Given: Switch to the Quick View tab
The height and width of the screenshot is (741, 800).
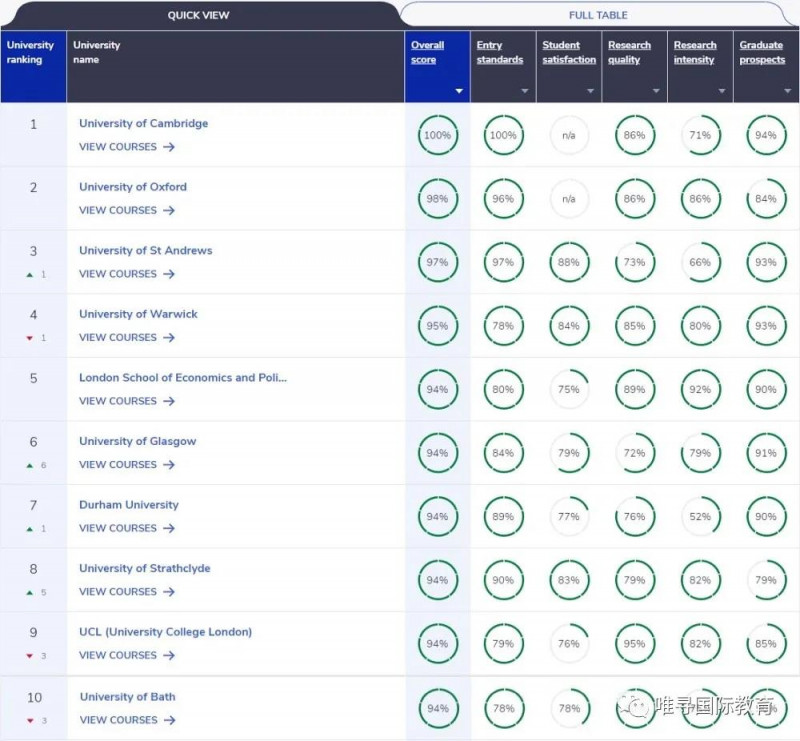Looking at the screenshot, I should (198, 15).
